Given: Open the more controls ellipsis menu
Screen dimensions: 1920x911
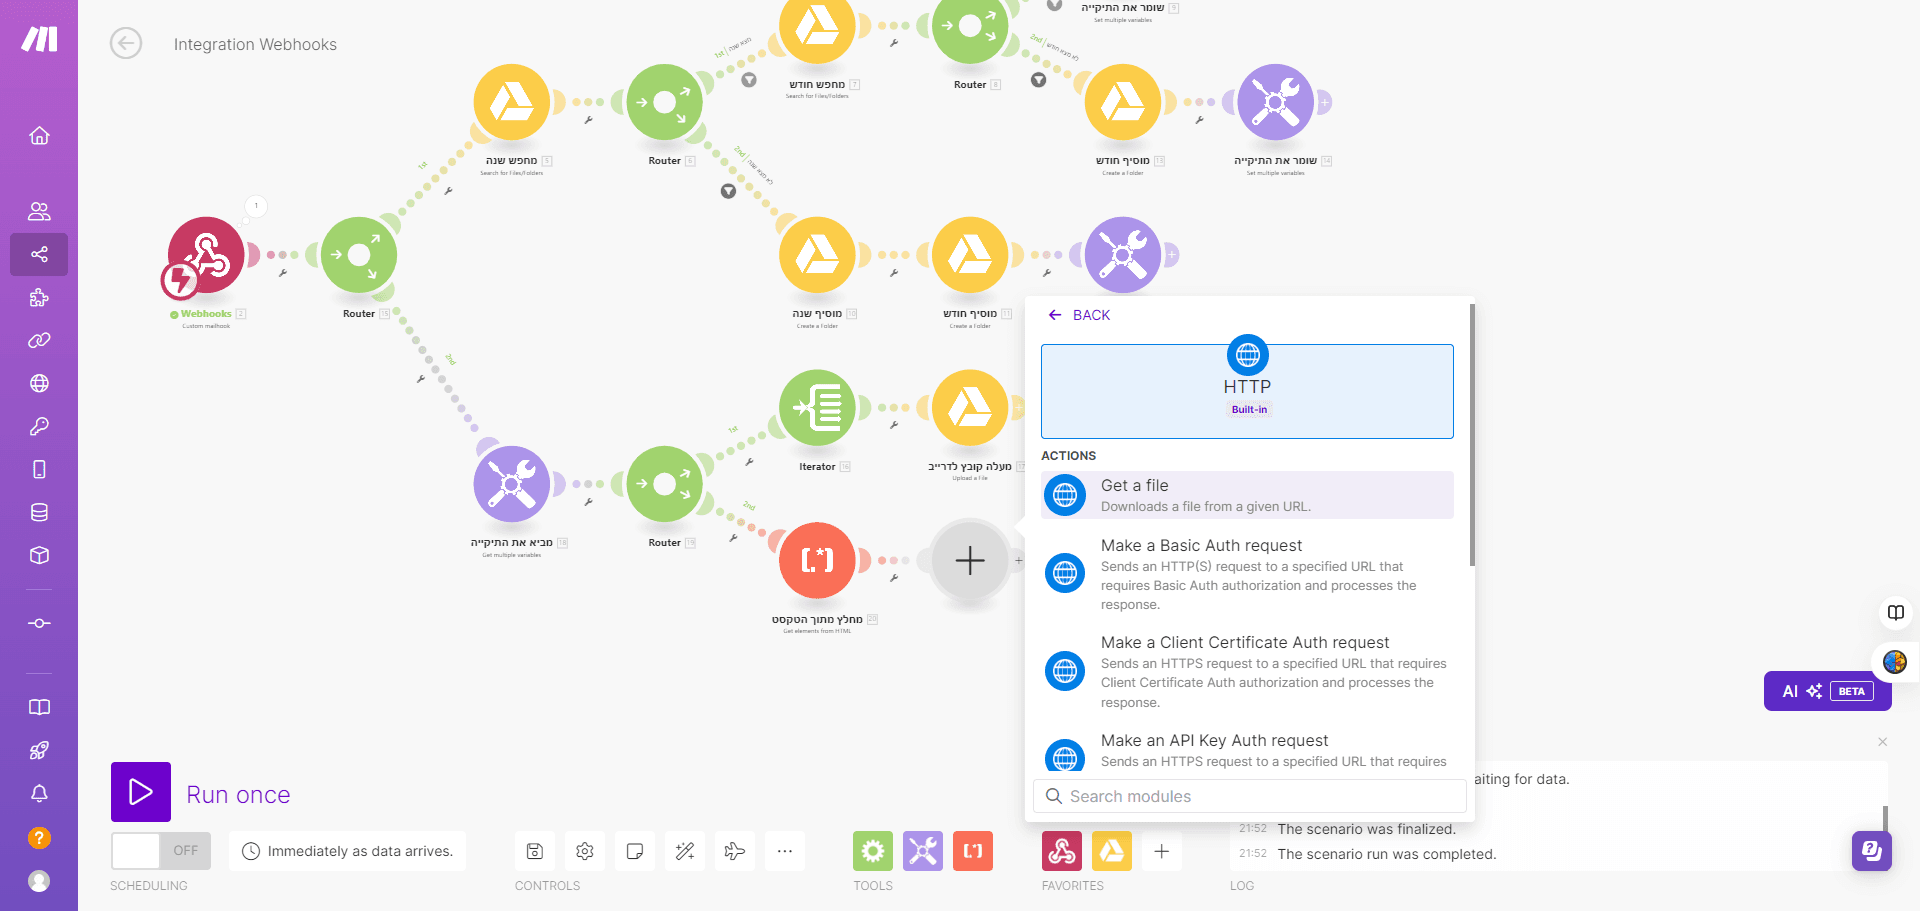Looking at the screenshot, I should click(785, 851).
